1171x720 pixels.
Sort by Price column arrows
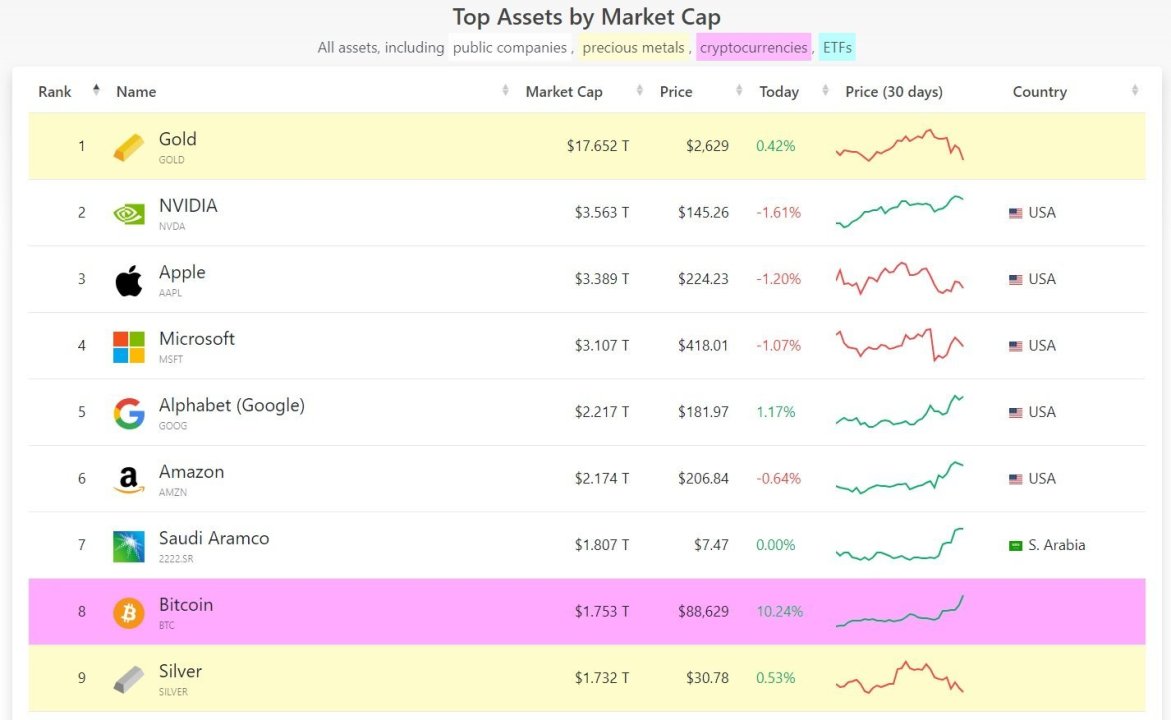tap(739, 91)
